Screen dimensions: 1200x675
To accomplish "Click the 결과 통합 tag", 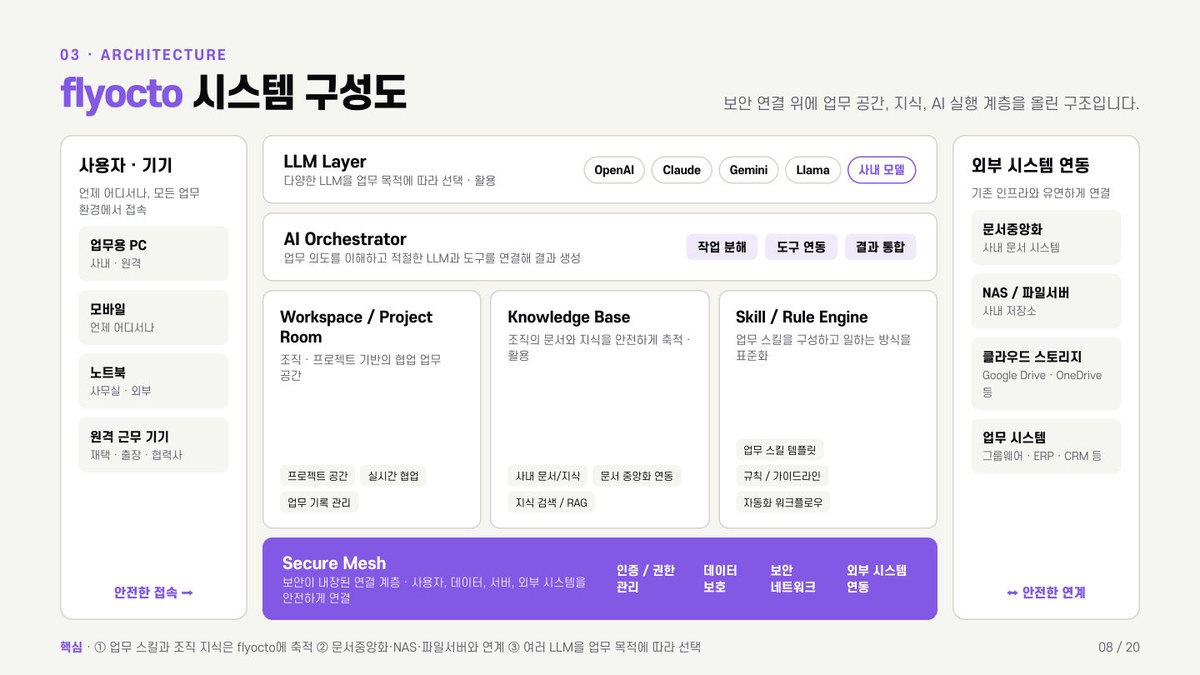I will click(x=880, y=247).
